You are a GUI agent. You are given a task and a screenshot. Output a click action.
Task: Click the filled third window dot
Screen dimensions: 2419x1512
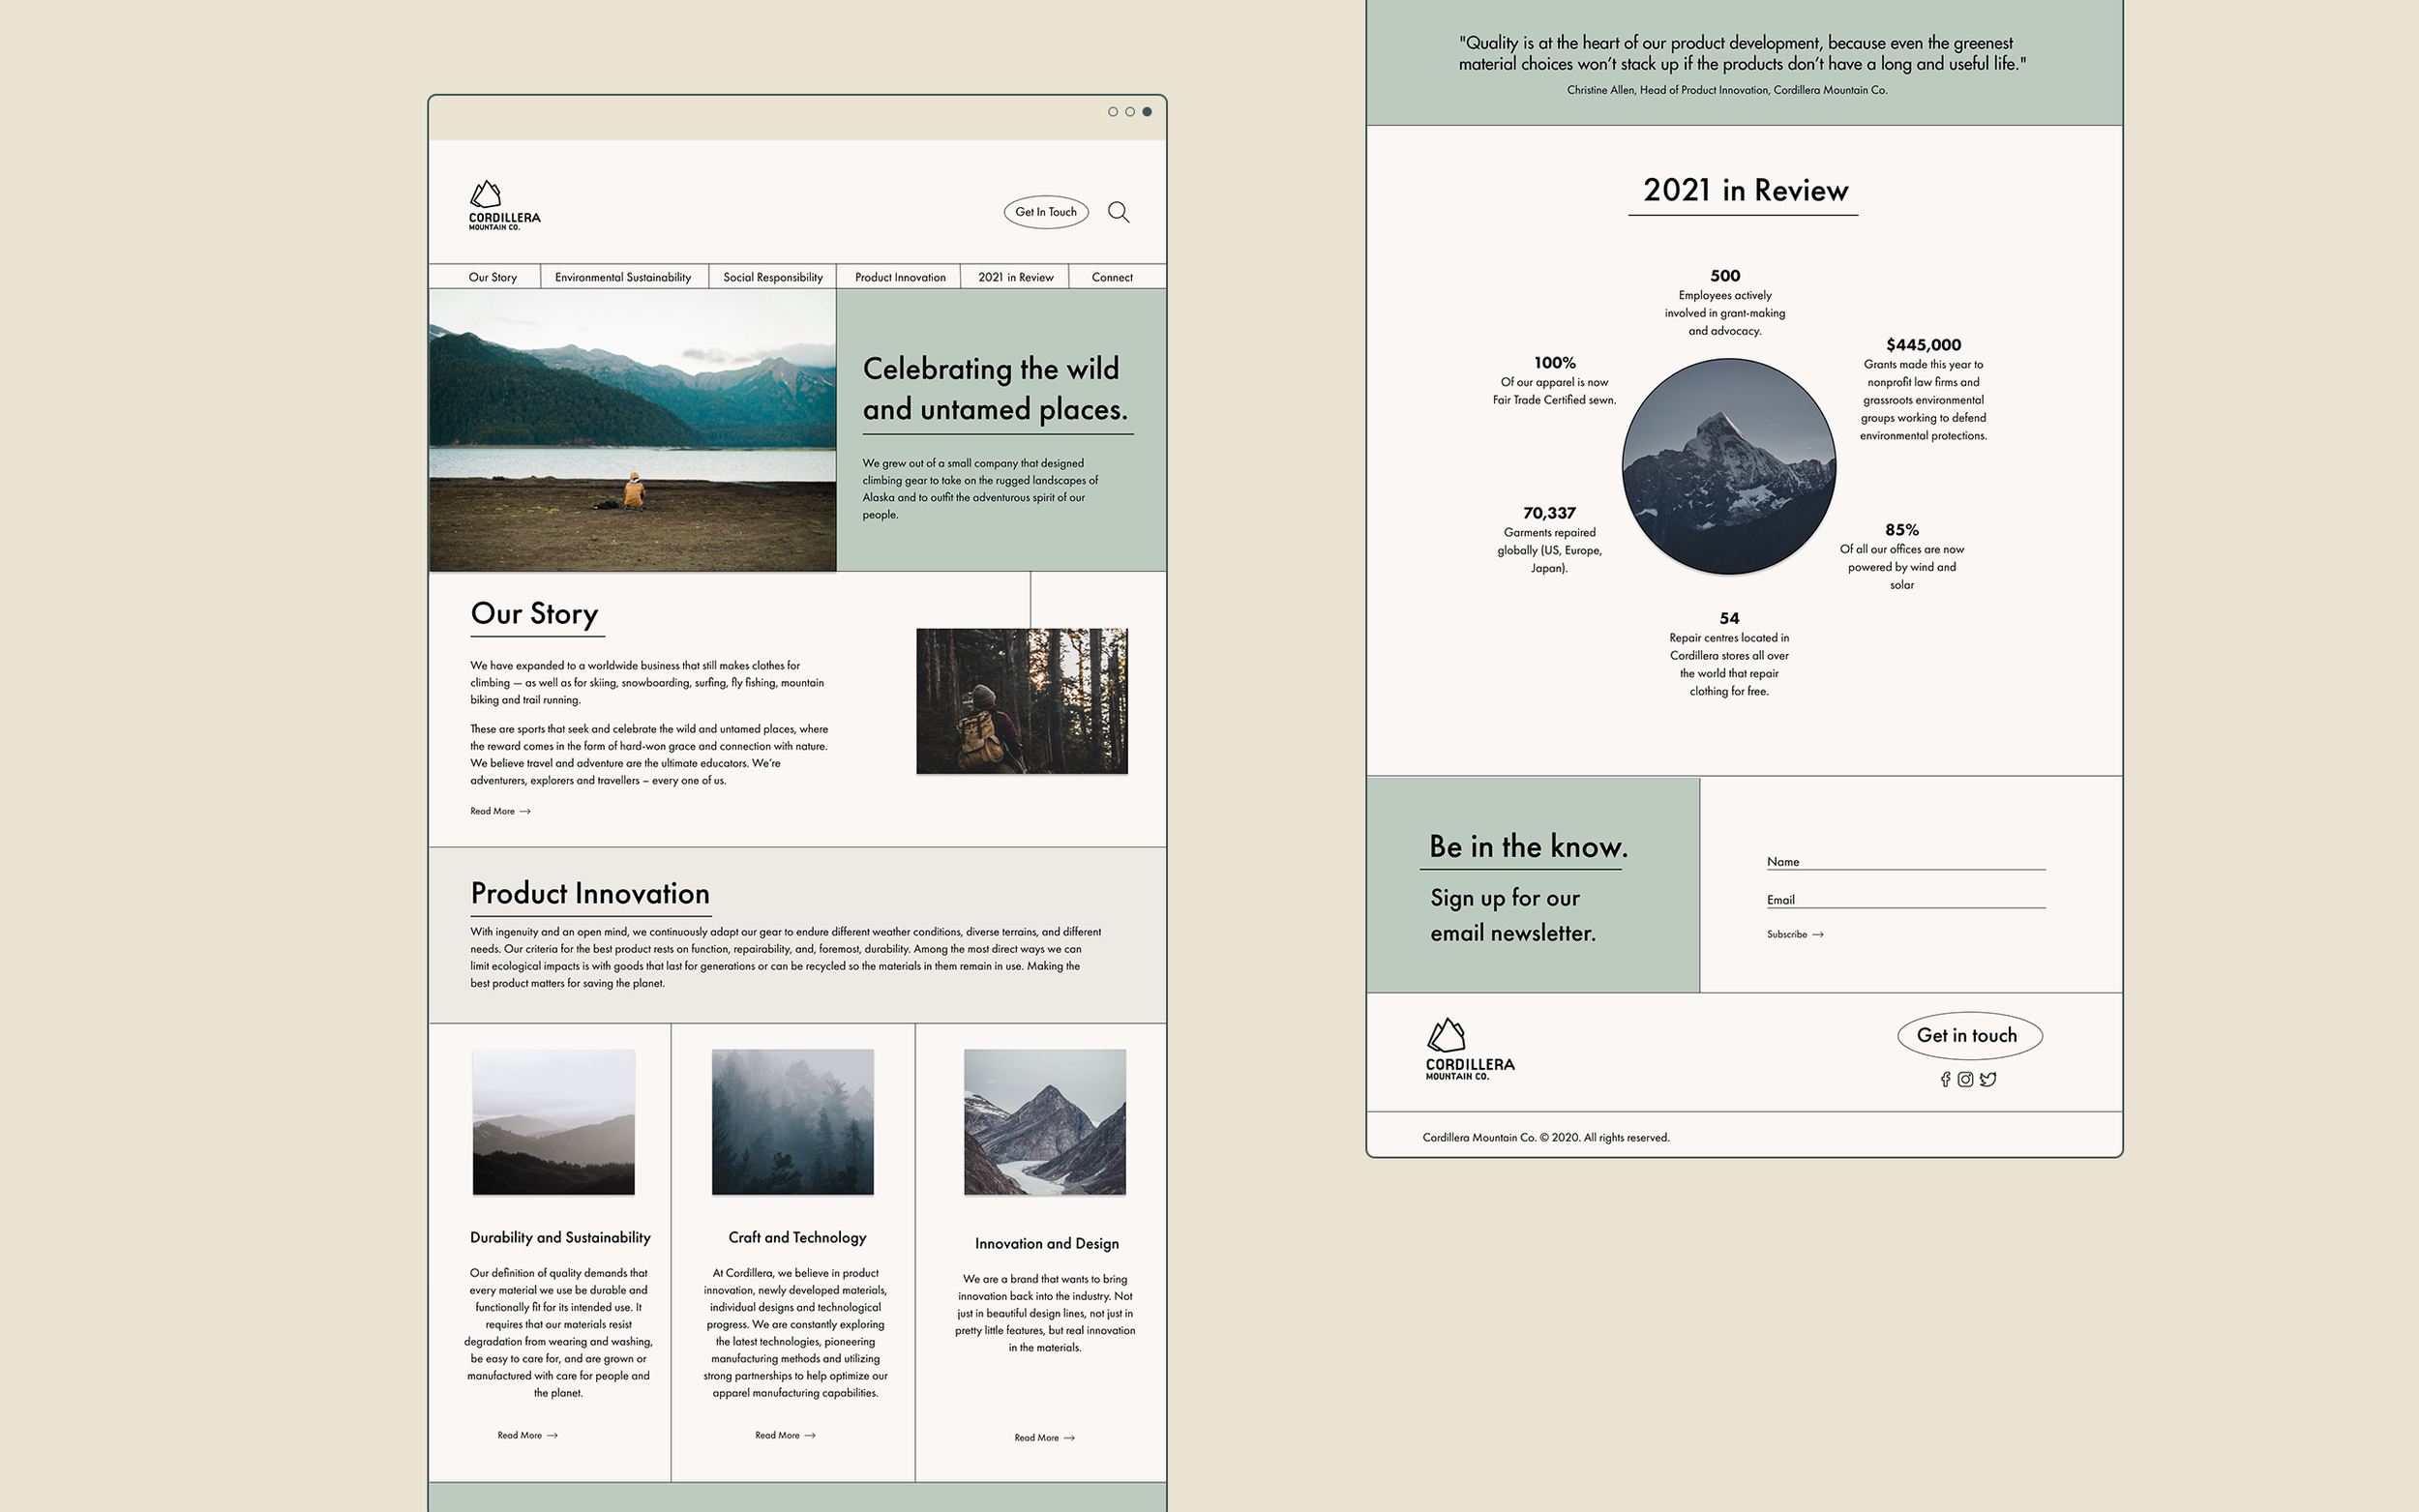point(1147,112)
